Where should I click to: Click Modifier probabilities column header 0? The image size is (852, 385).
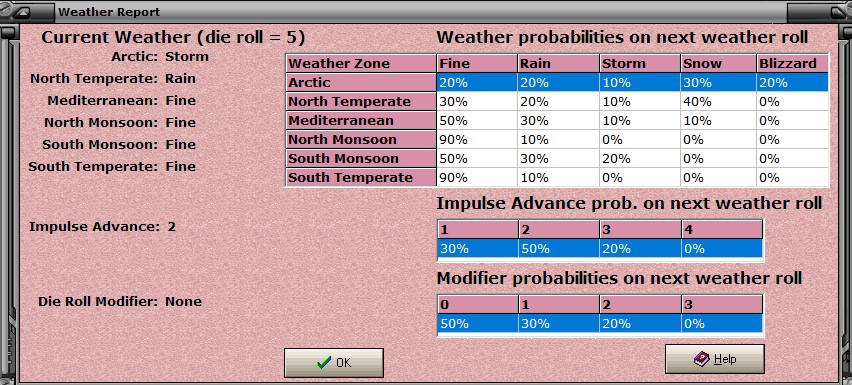tap(478, 305)
